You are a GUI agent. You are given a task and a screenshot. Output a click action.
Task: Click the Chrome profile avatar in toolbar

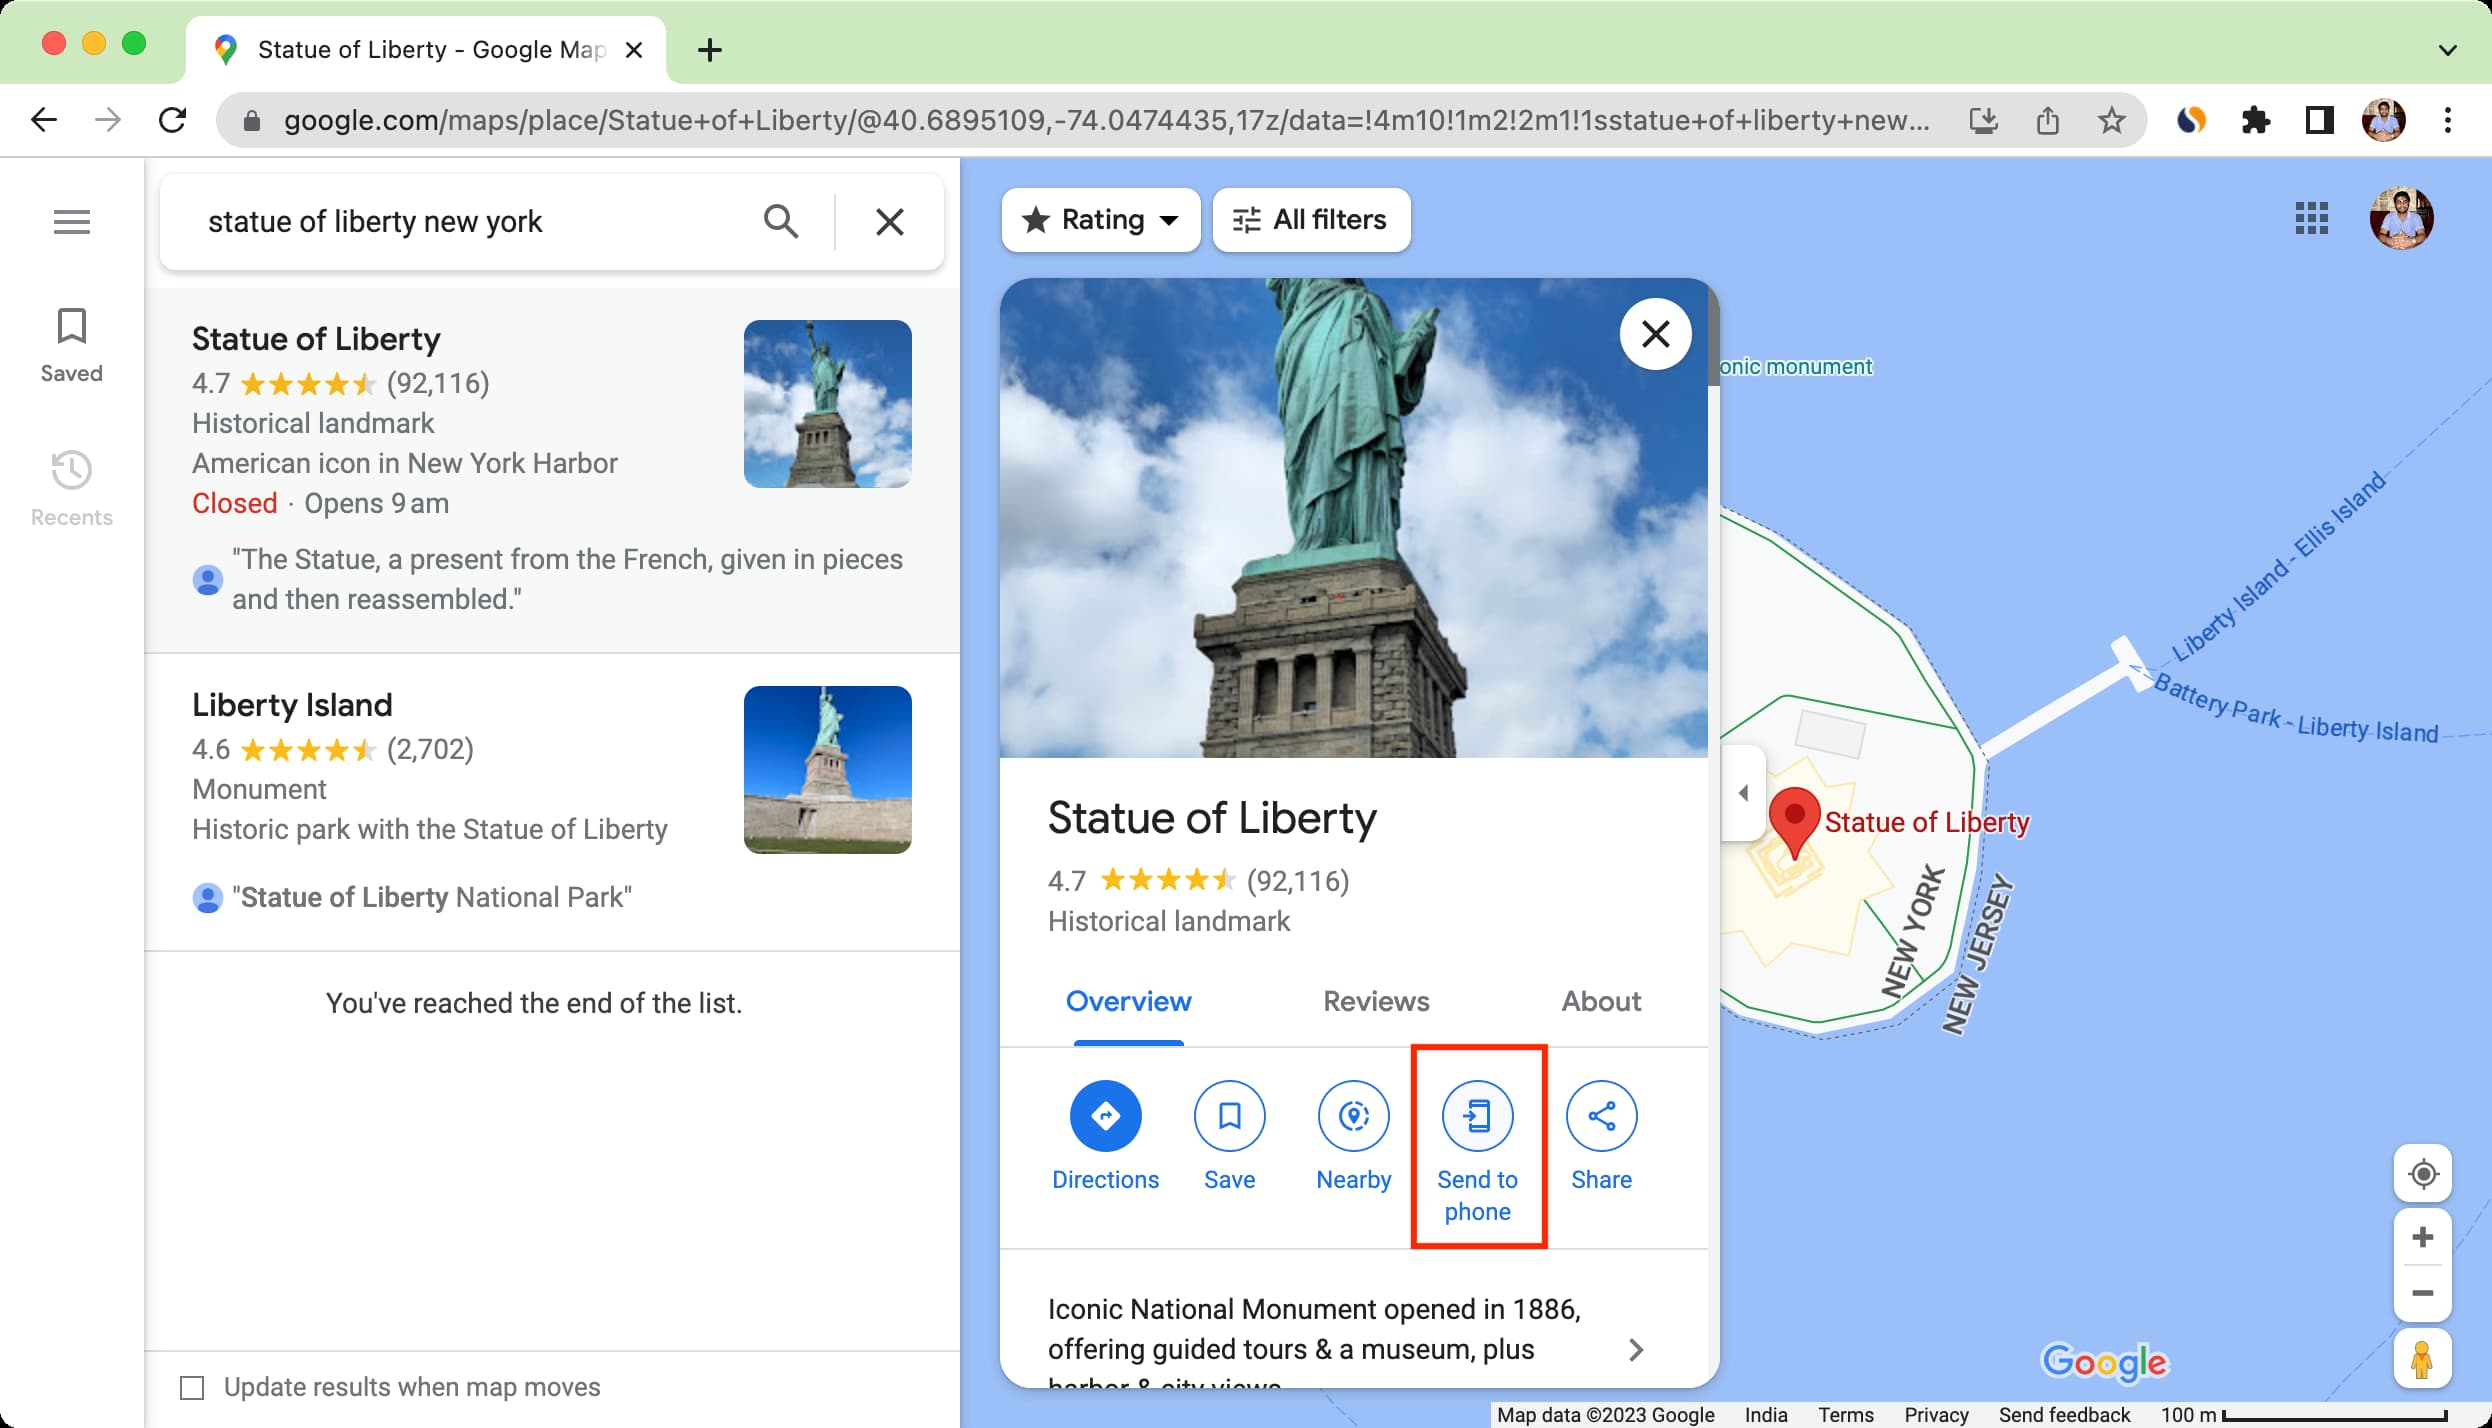click(x=2383, y=121)
